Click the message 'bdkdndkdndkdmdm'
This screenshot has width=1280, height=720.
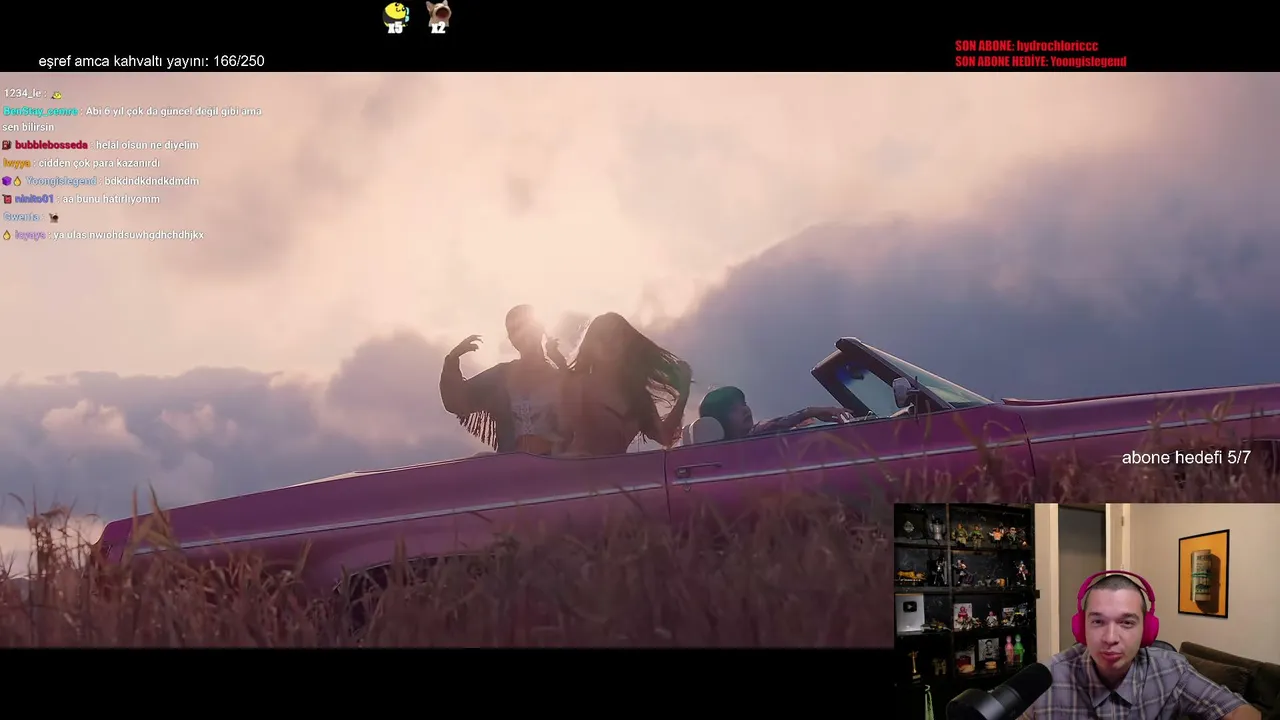[152, 181]
